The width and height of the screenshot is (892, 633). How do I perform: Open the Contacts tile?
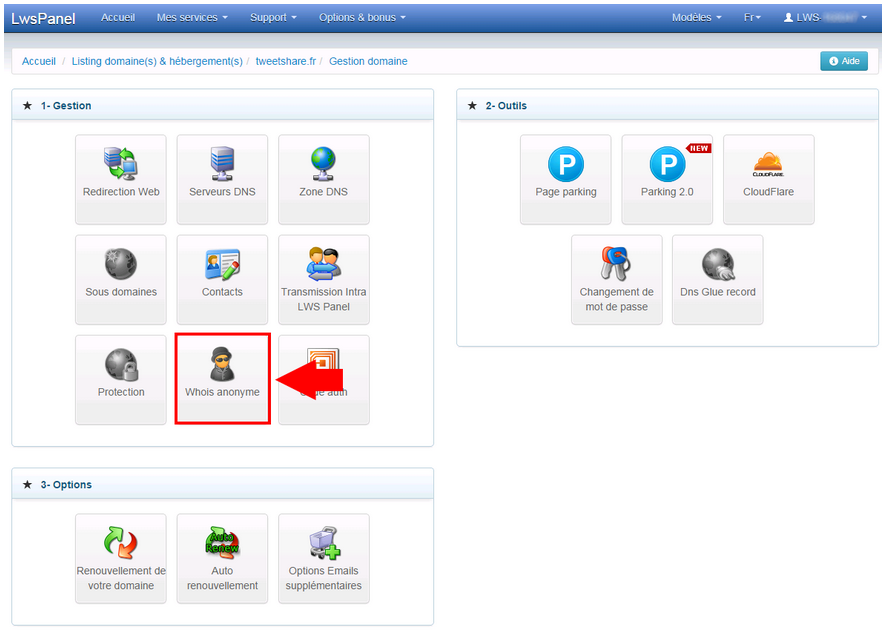click(222, 279)
